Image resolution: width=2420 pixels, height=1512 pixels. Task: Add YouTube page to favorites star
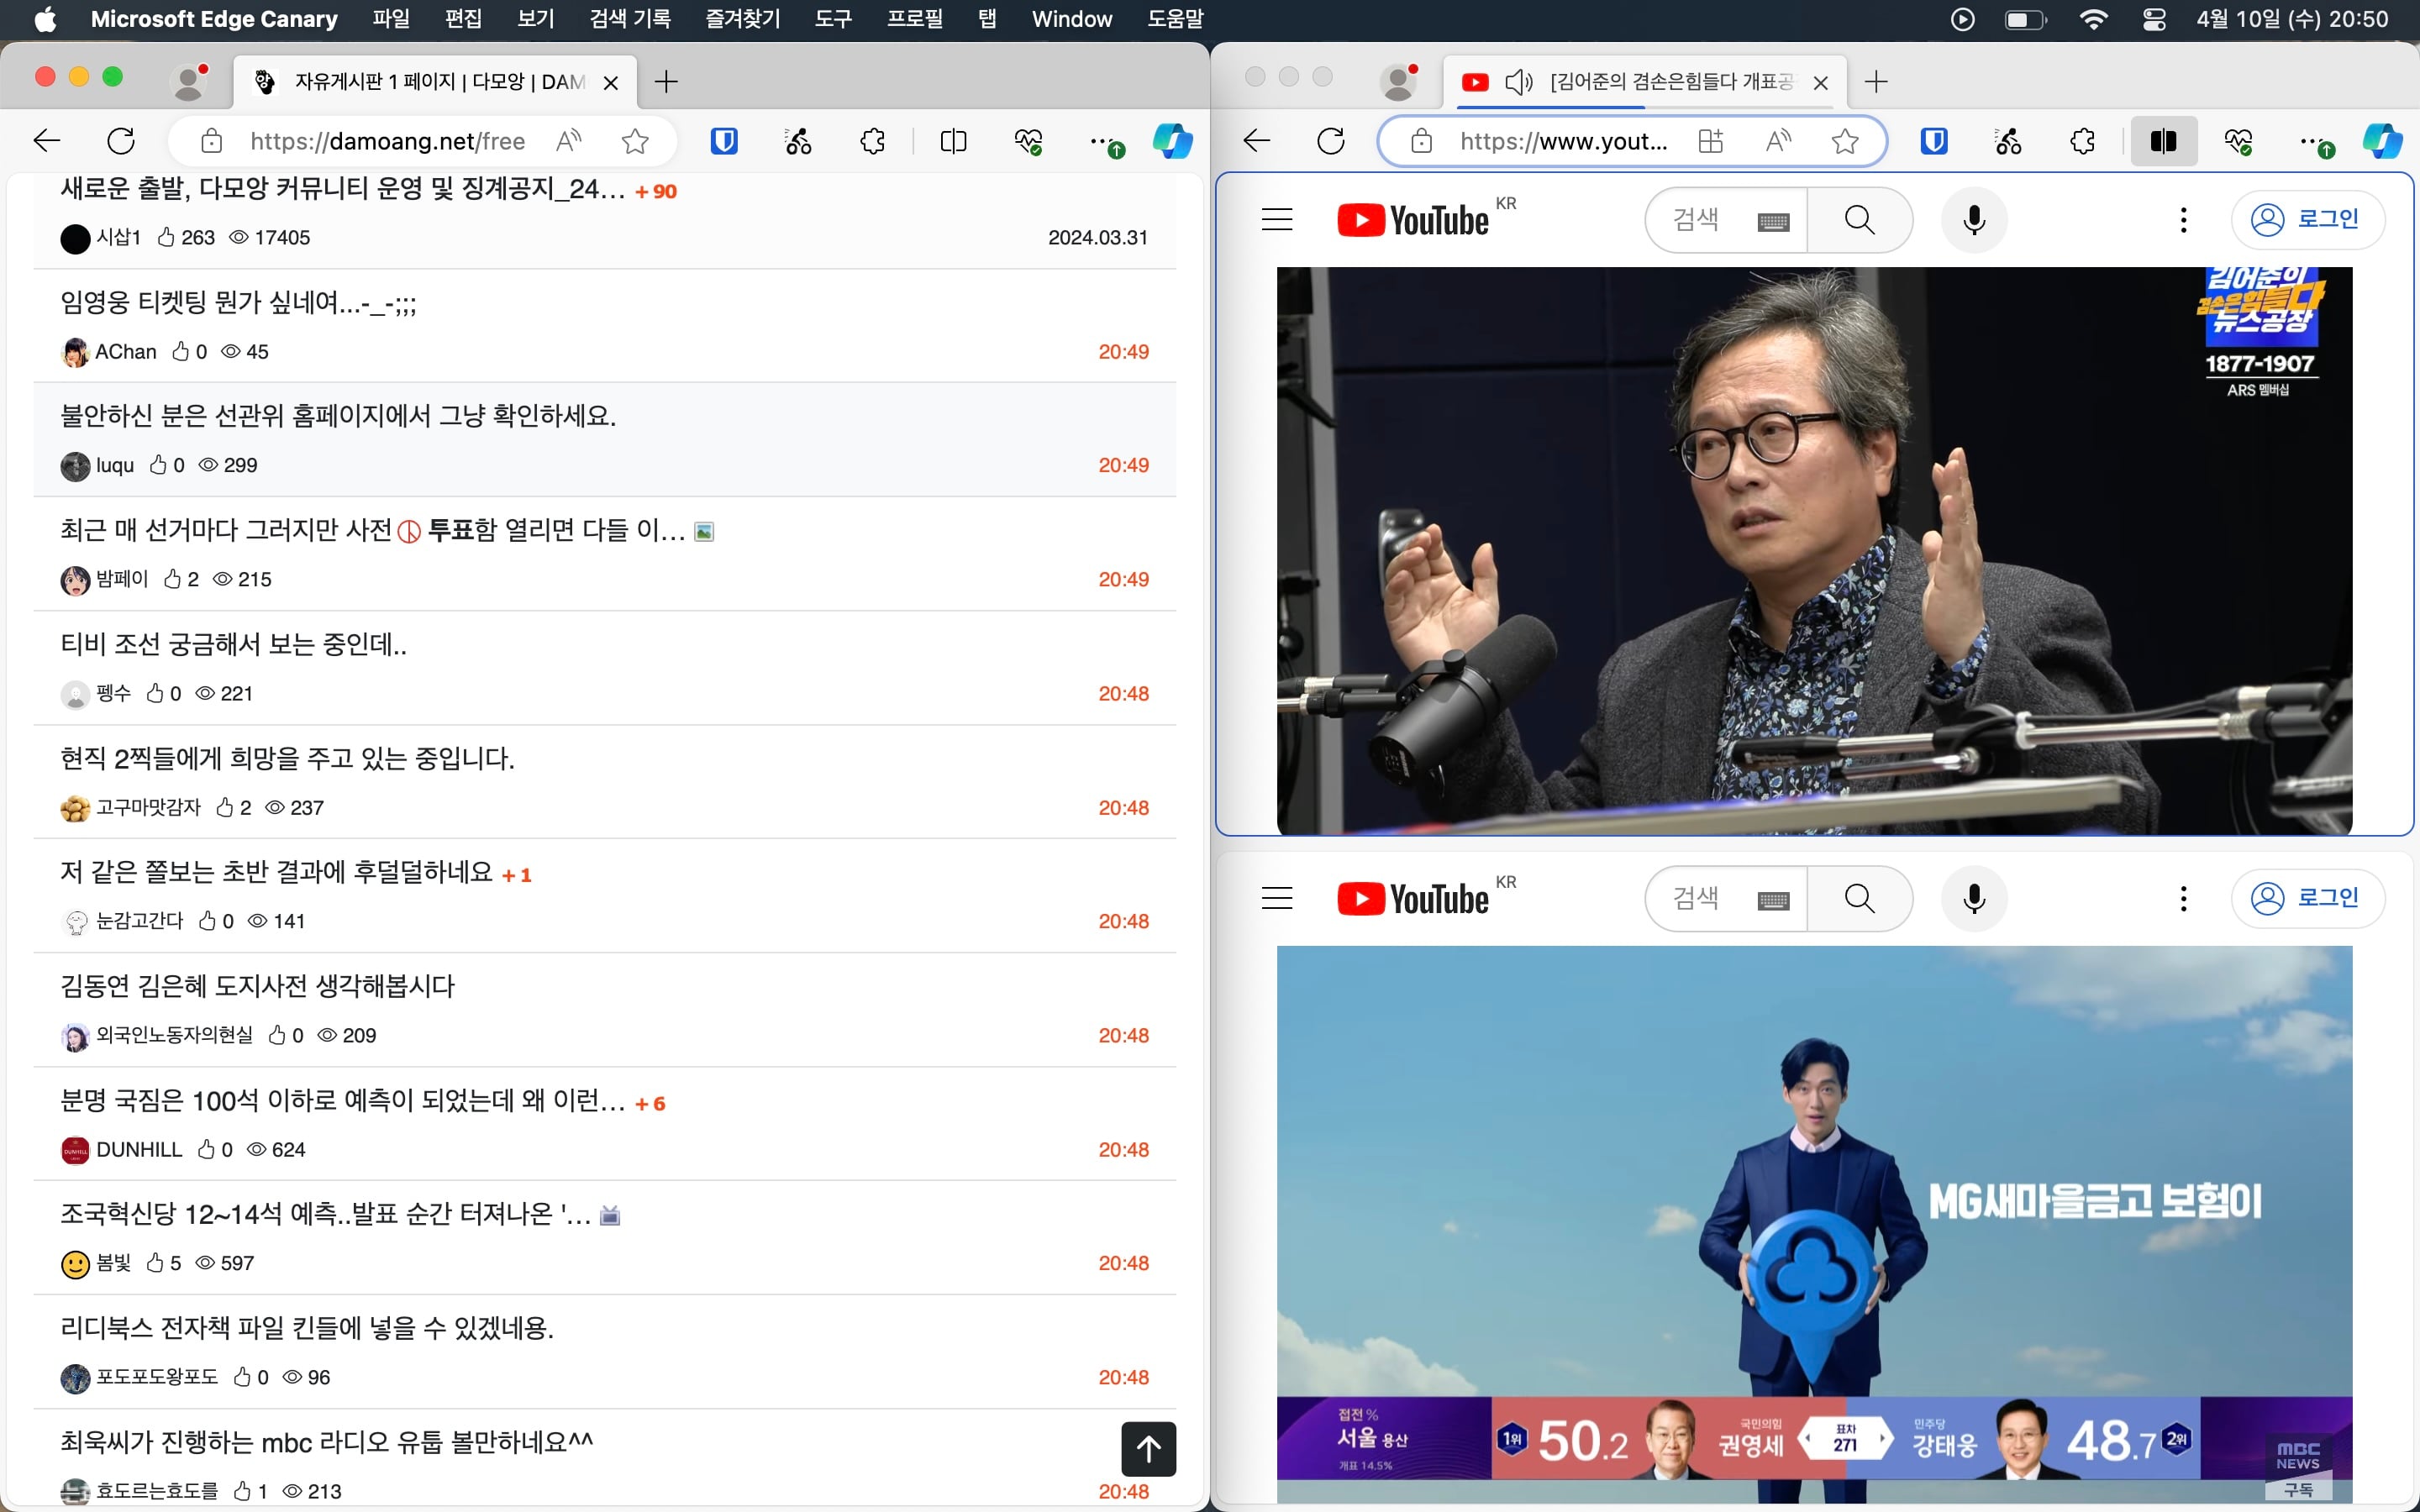1845,141
